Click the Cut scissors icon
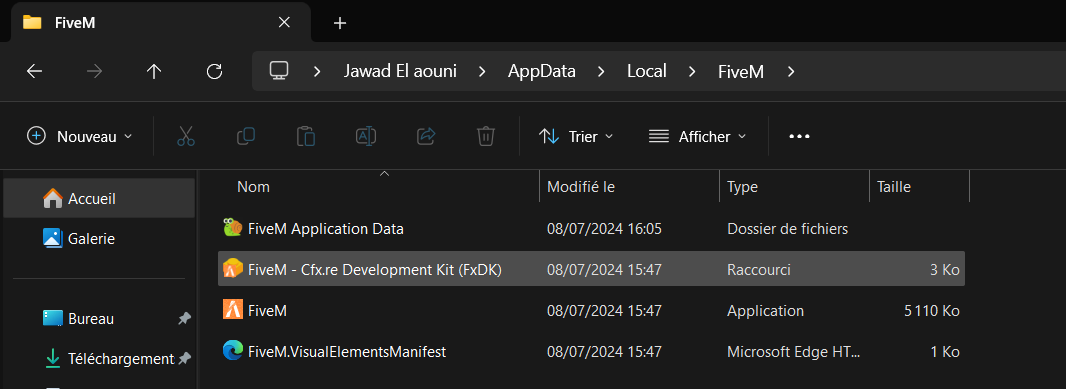 tap(186, 136)
